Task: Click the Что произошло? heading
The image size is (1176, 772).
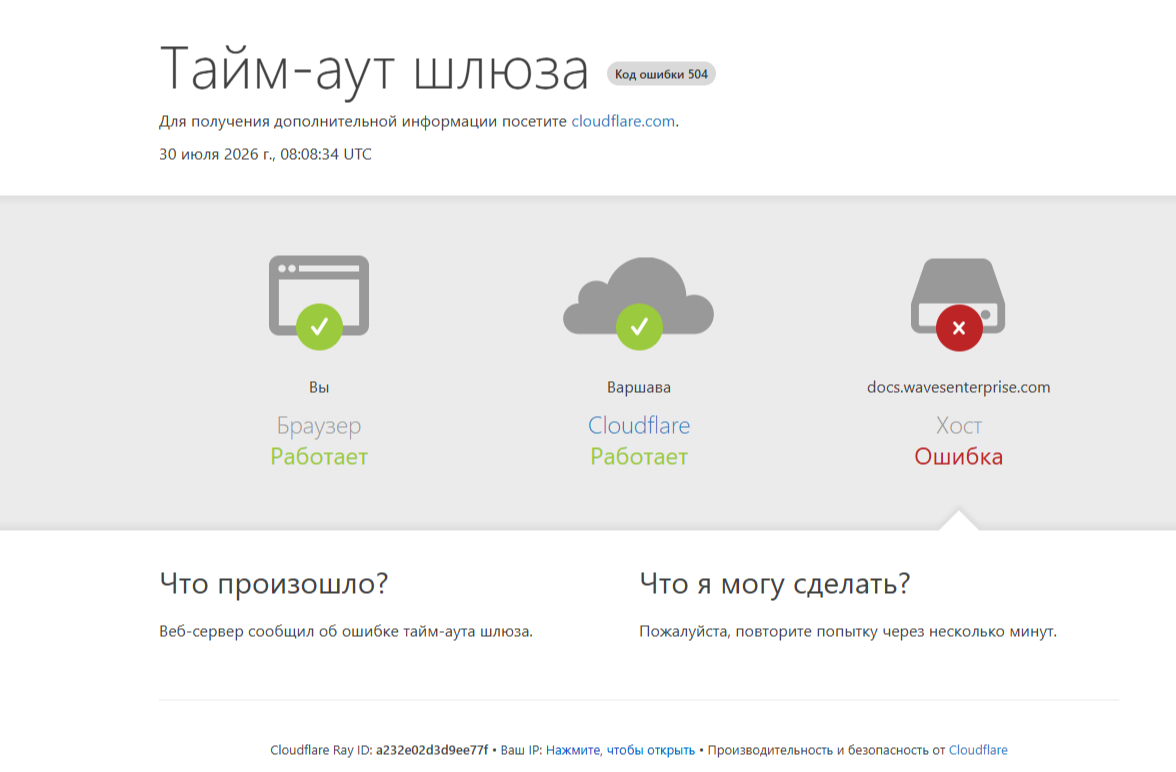Action: coord(274,583)
